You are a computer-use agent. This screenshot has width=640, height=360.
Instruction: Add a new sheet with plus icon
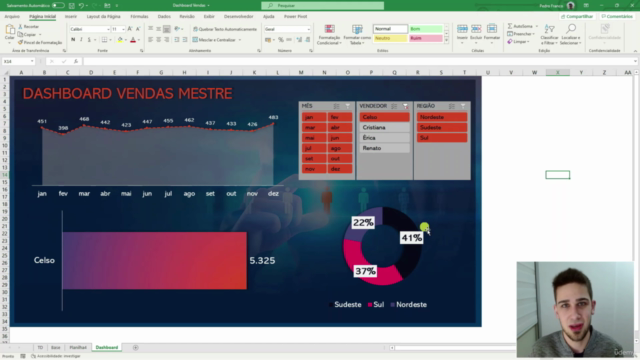[136, 347]
